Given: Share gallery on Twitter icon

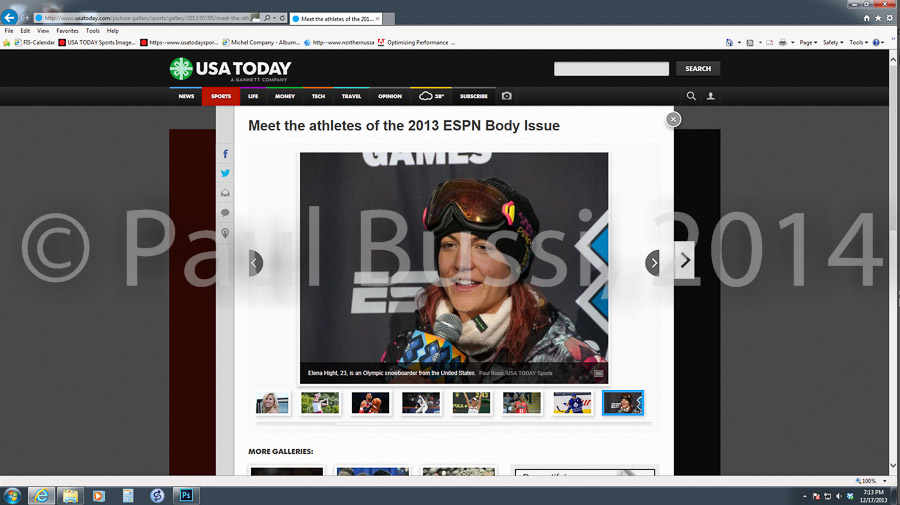Looking at the screenshot, I should click(x=225, y=173).
